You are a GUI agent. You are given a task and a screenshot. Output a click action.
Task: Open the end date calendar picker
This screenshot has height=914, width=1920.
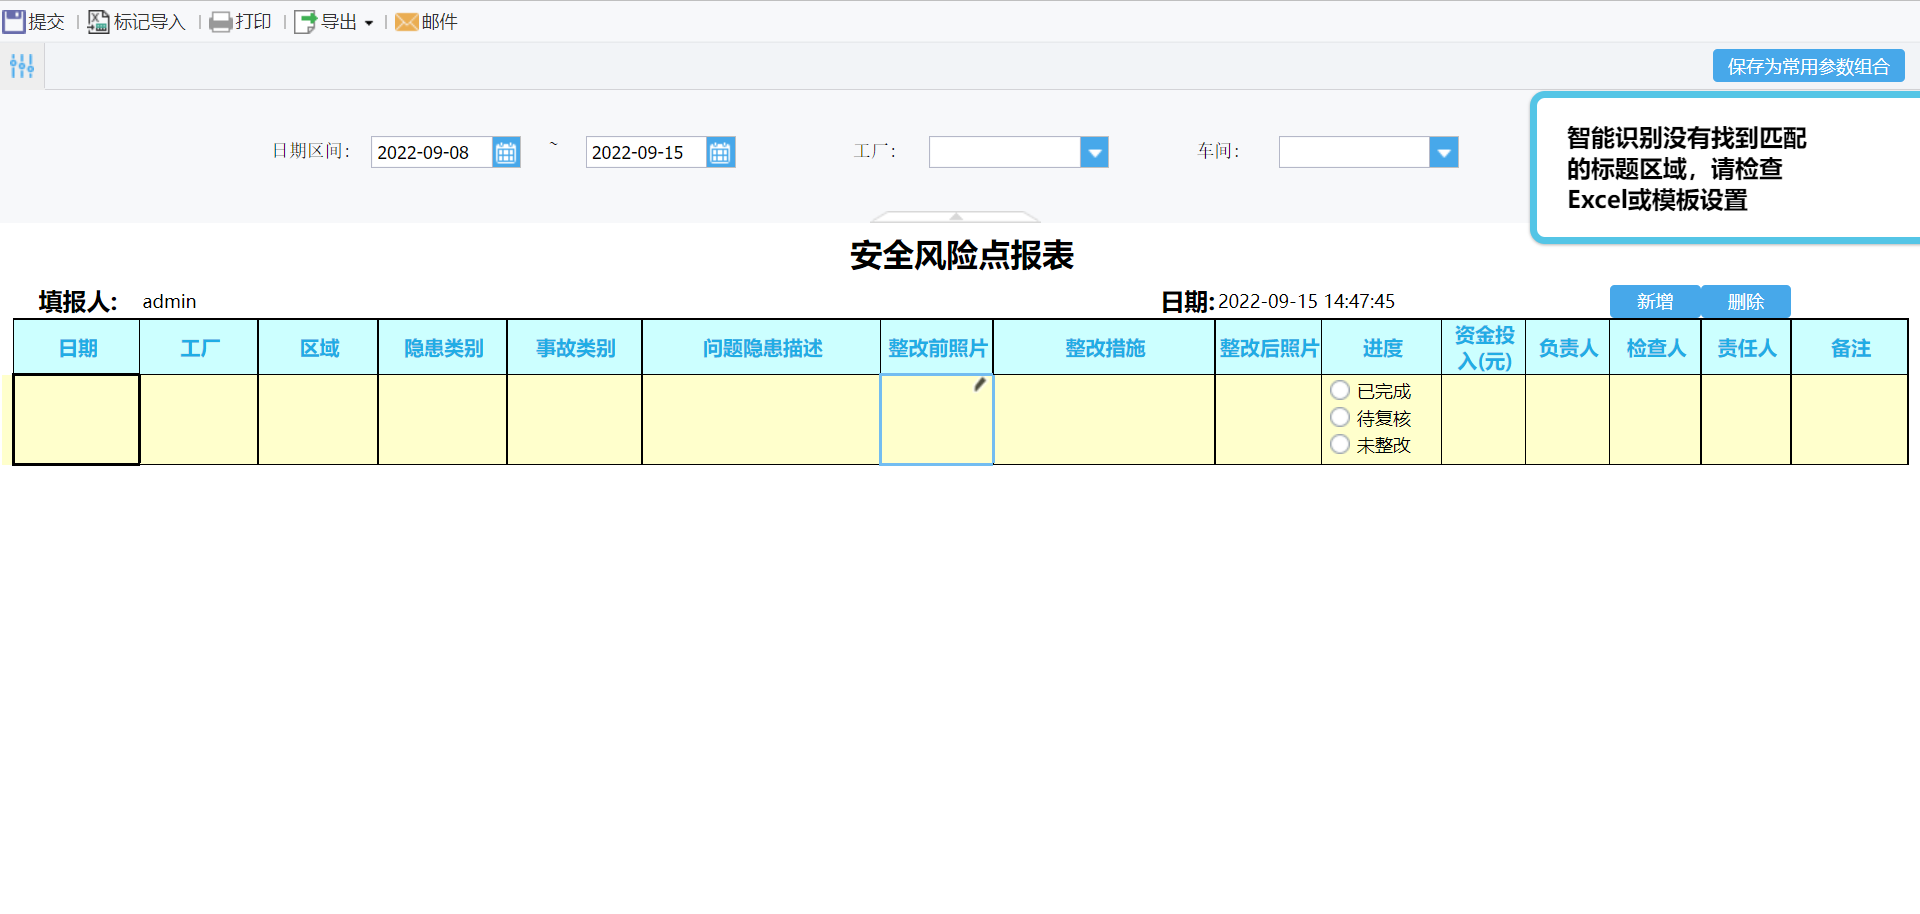(720, 153)
